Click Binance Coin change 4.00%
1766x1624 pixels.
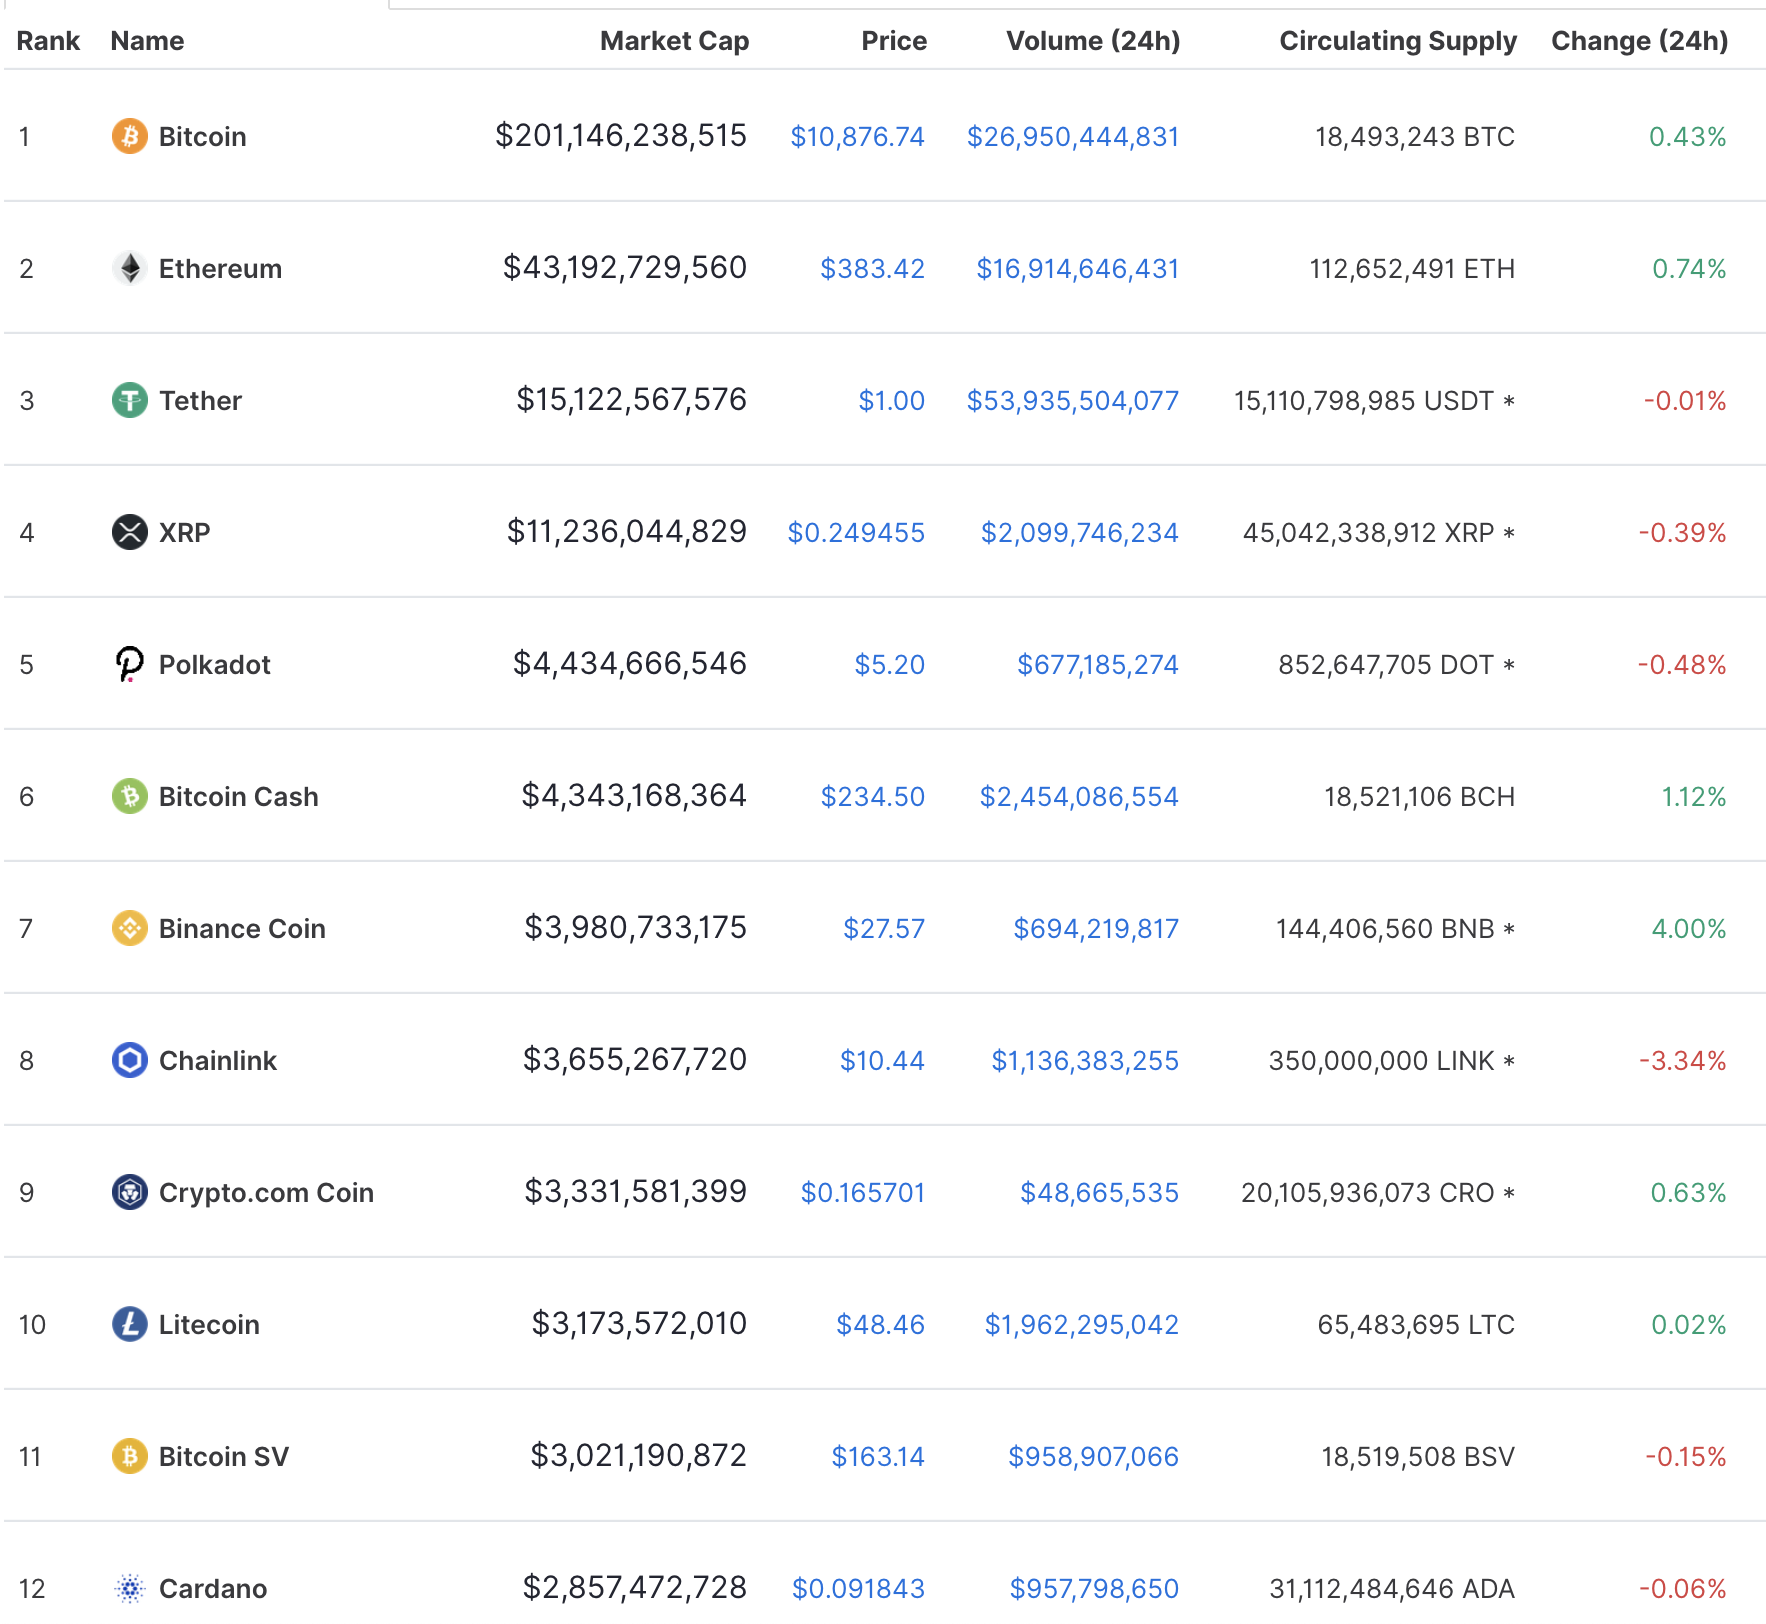(x=1689, y=929)
